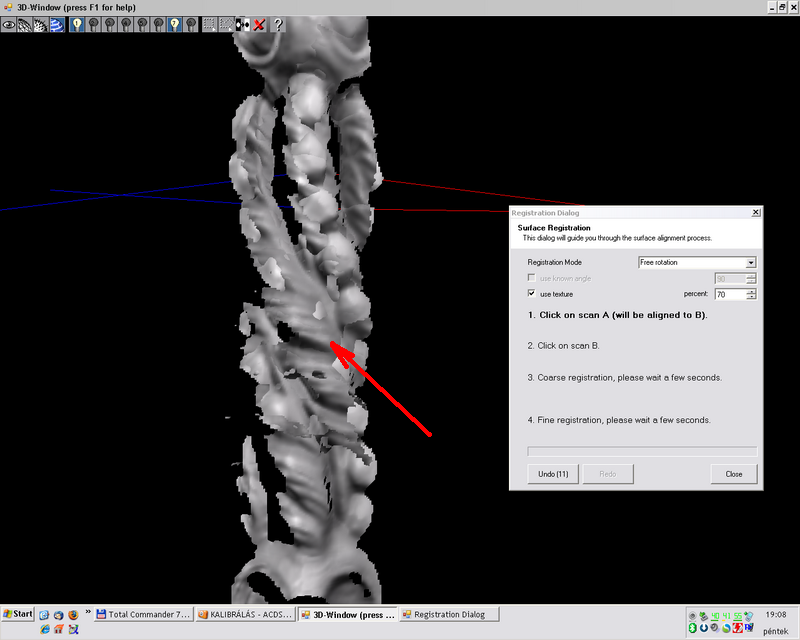Uncheck the 'use texture' checkbox
This screenshot has height=640, width=800.
532,294
